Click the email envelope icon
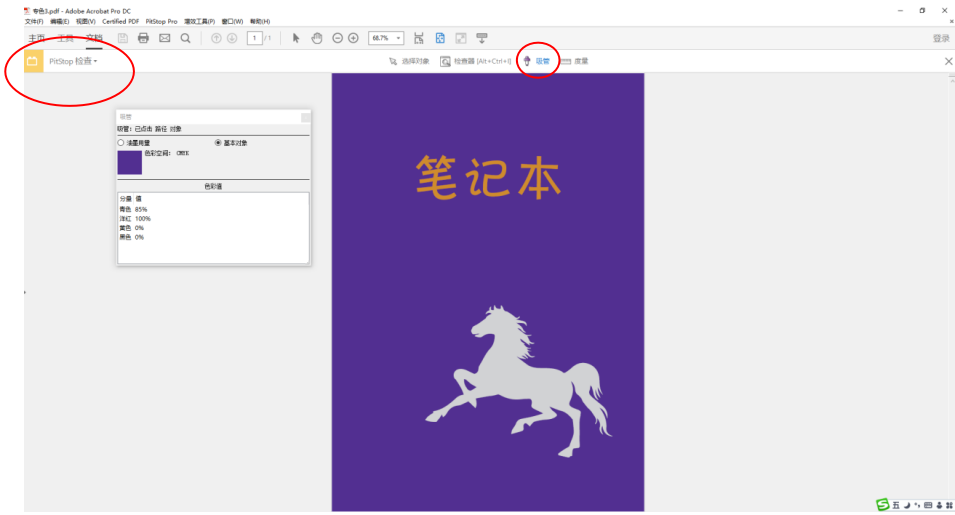The width and height of the screenshot is (955, 515). pos(164,38)
